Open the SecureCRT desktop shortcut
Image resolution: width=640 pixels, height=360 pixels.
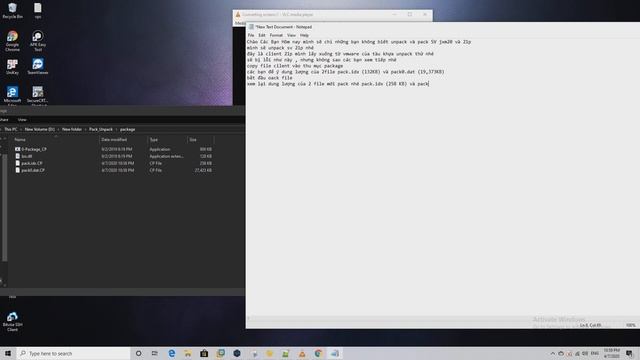(x=38, y=96)
